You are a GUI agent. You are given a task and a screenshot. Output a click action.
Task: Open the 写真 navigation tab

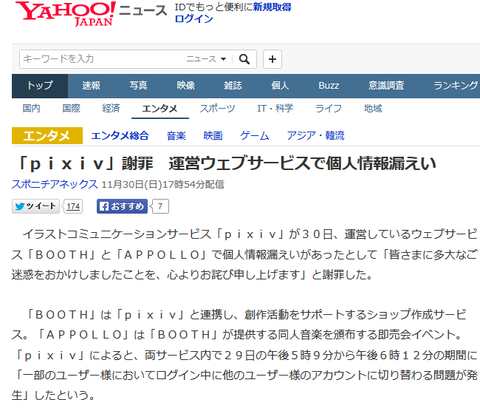coord(138,86)
